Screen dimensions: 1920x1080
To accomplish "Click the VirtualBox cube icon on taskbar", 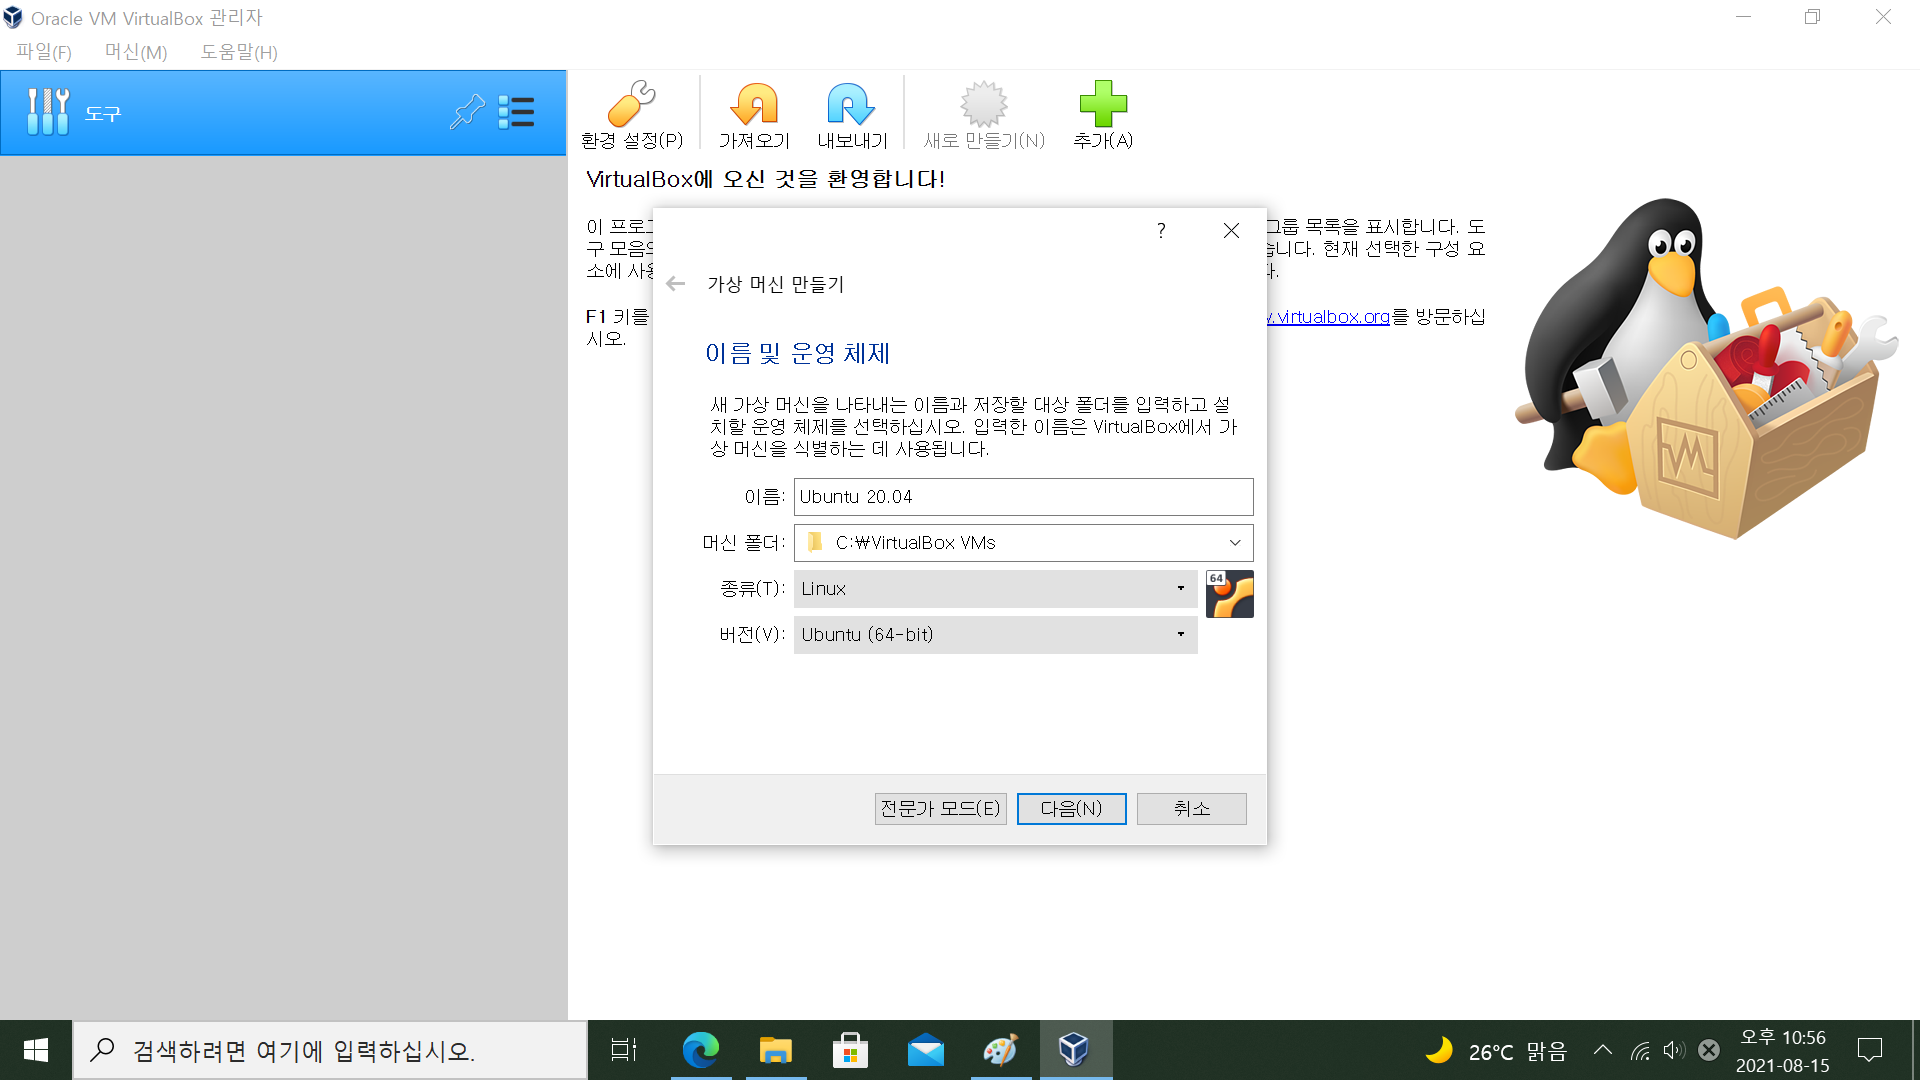I will (1075, 1050).
